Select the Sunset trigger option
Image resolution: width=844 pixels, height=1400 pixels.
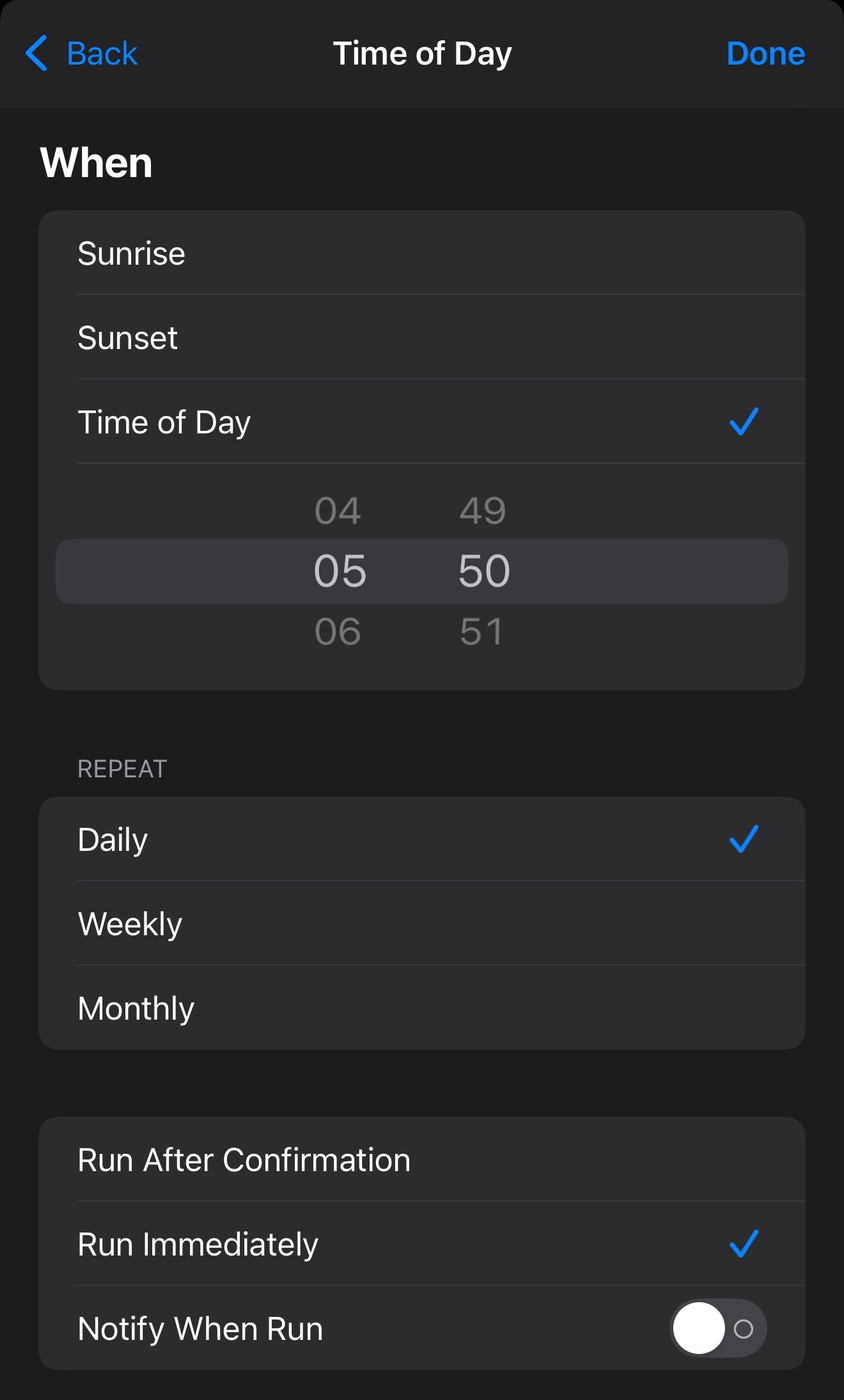[x=128, y=338]
